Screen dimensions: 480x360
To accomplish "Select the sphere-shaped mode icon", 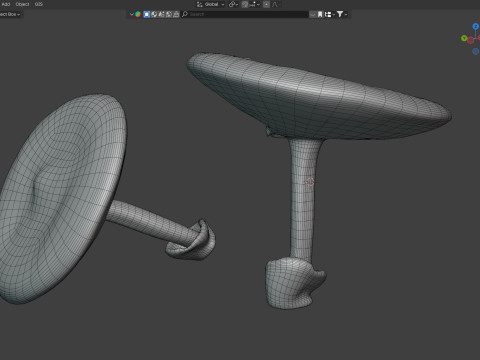I will click(x=154, y=14).
